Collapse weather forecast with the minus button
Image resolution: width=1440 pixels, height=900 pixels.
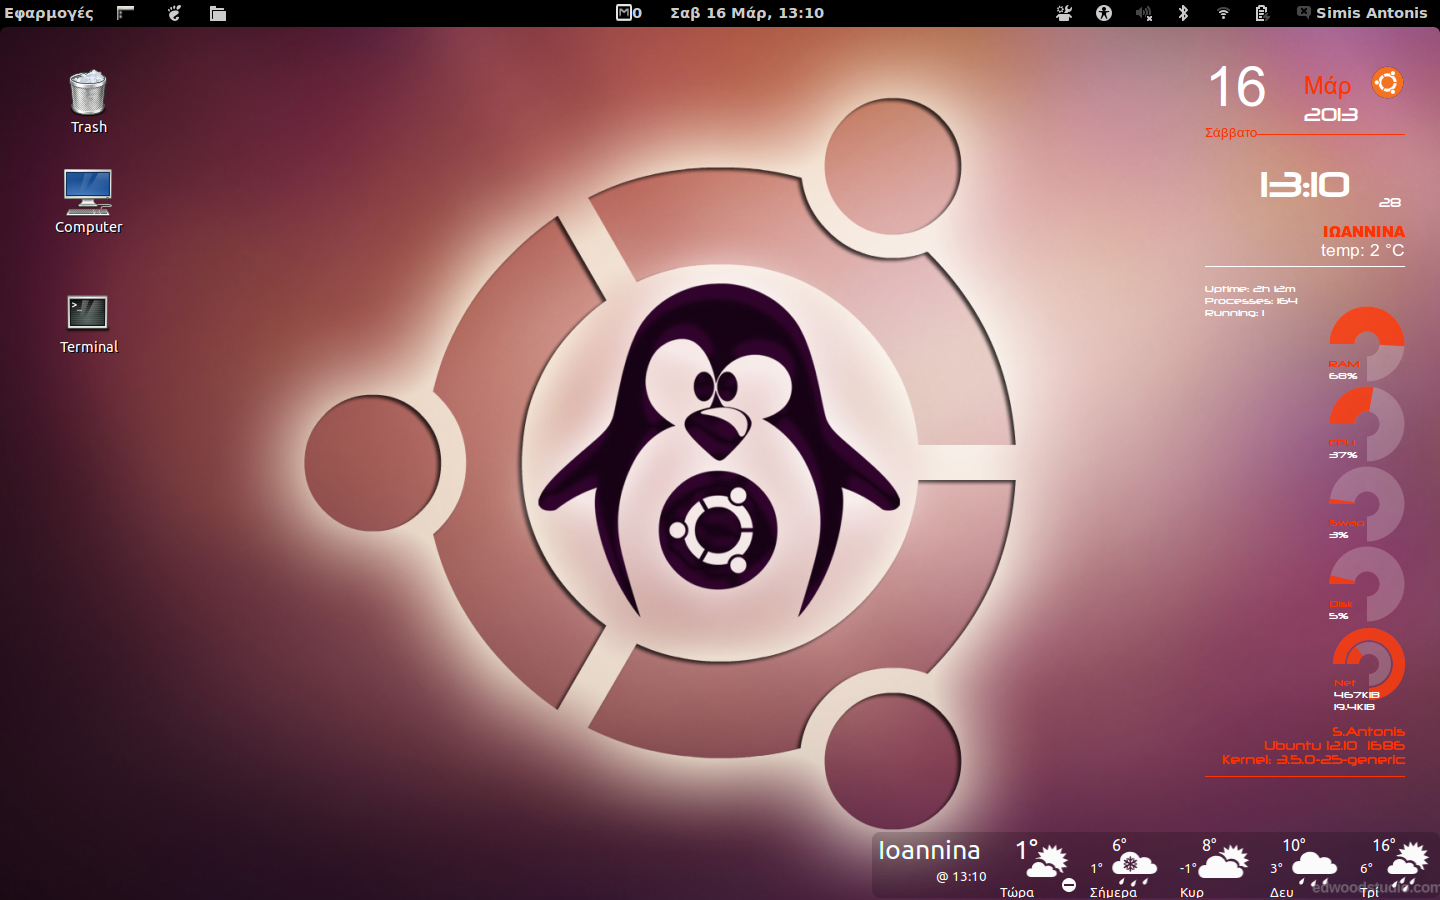point(1068,885)
